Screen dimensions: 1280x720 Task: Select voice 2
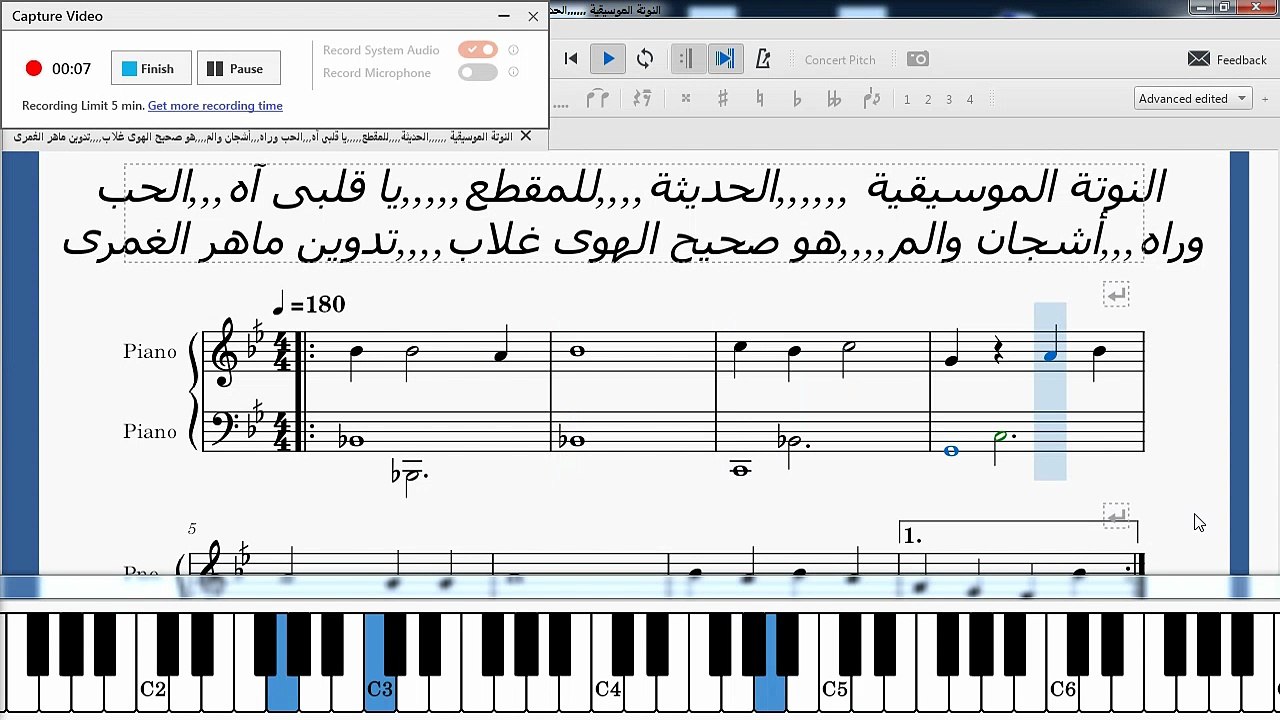928,99
